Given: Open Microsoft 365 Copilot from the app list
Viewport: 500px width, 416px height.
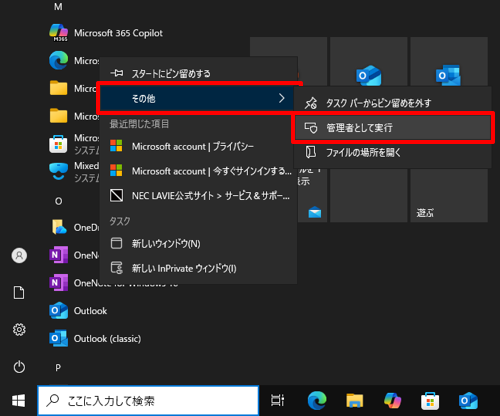Looking at the screenshot, I should (106, 33).
